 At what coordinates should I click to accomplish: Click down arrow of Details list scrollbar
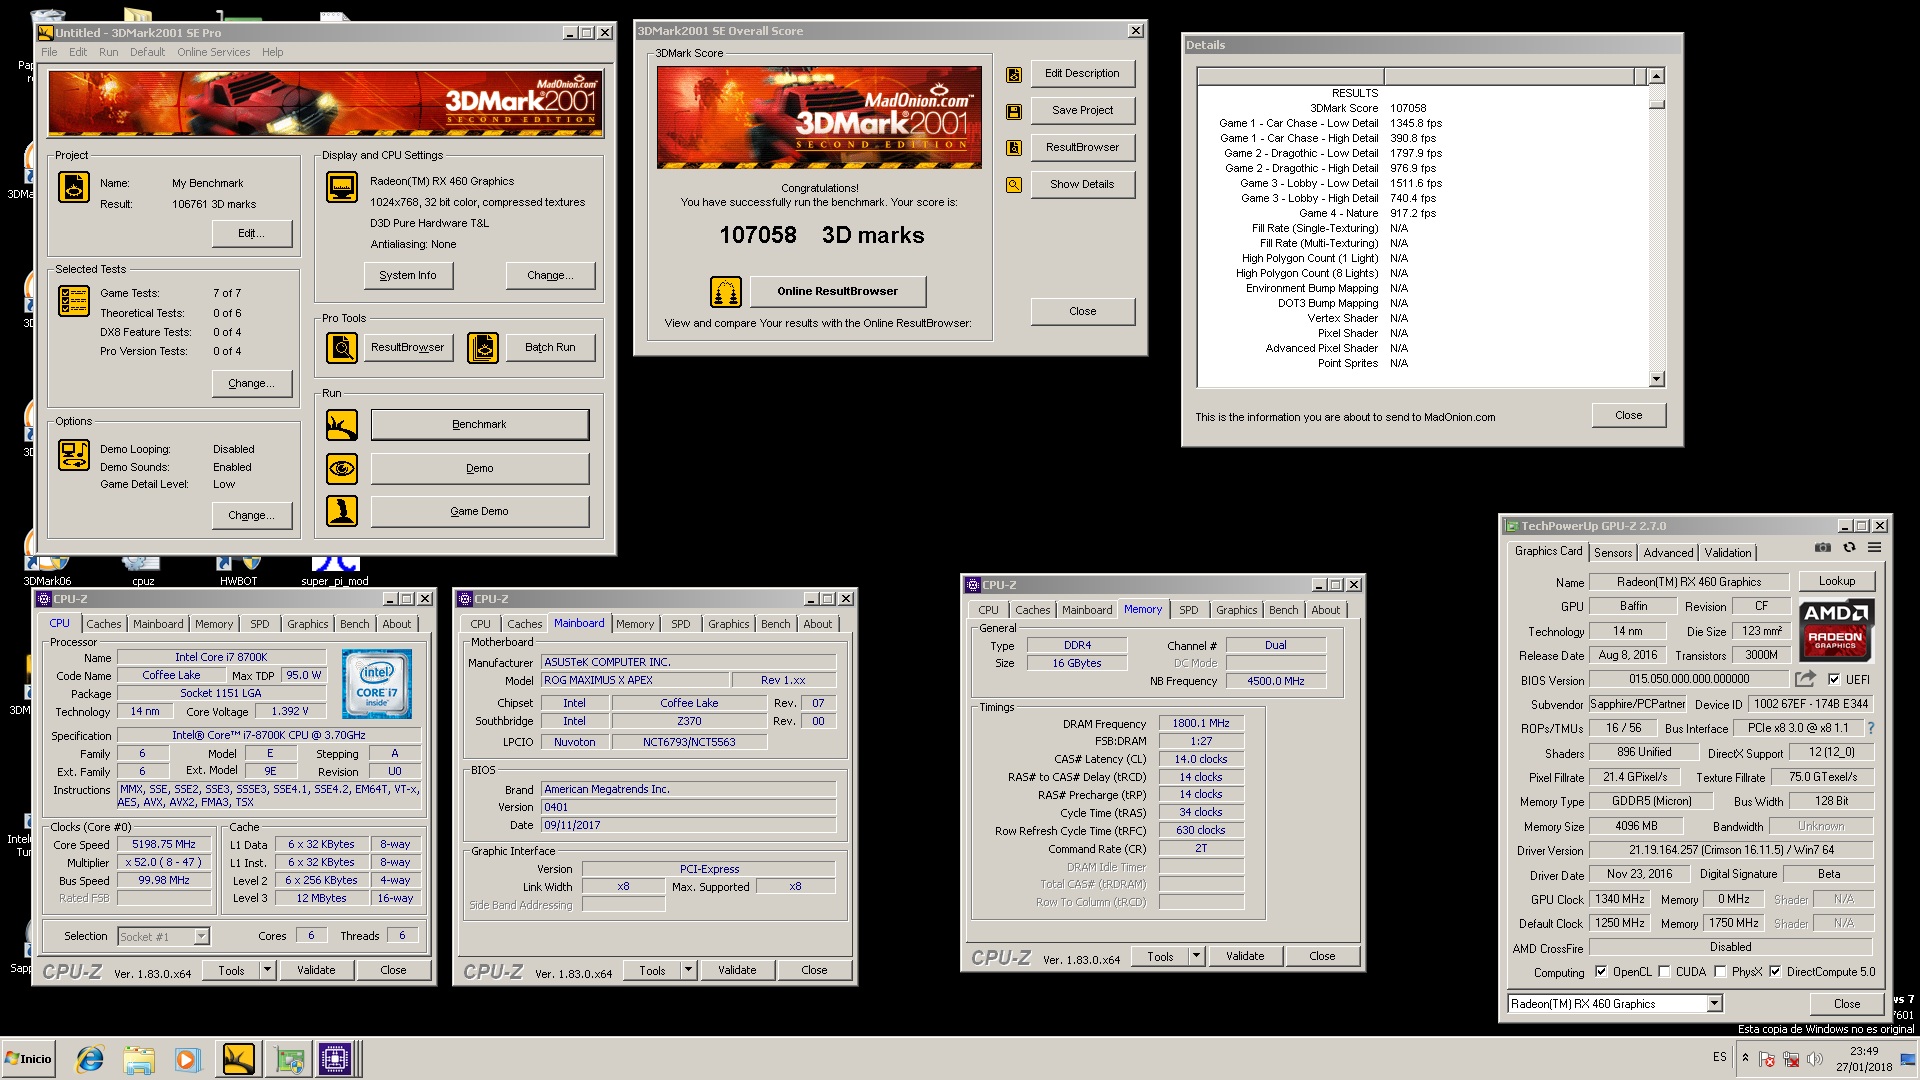pyautogui.click(x=1656, y=379)
